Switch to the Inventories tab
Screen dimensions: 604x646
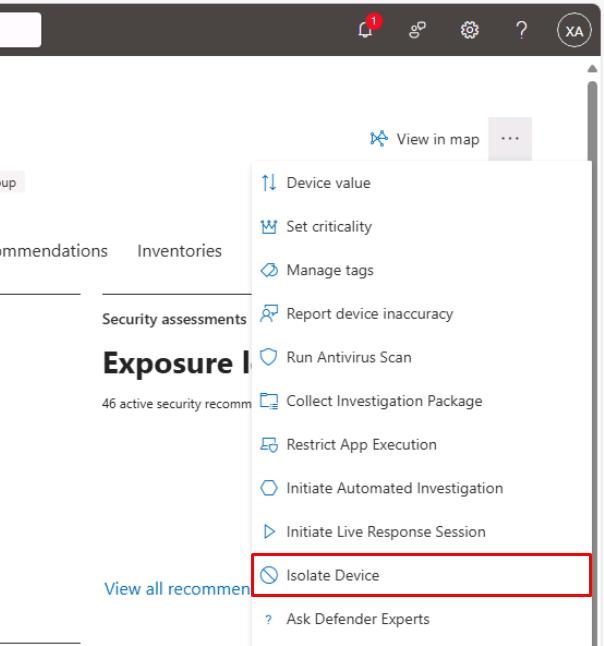(x=180, y=251)
